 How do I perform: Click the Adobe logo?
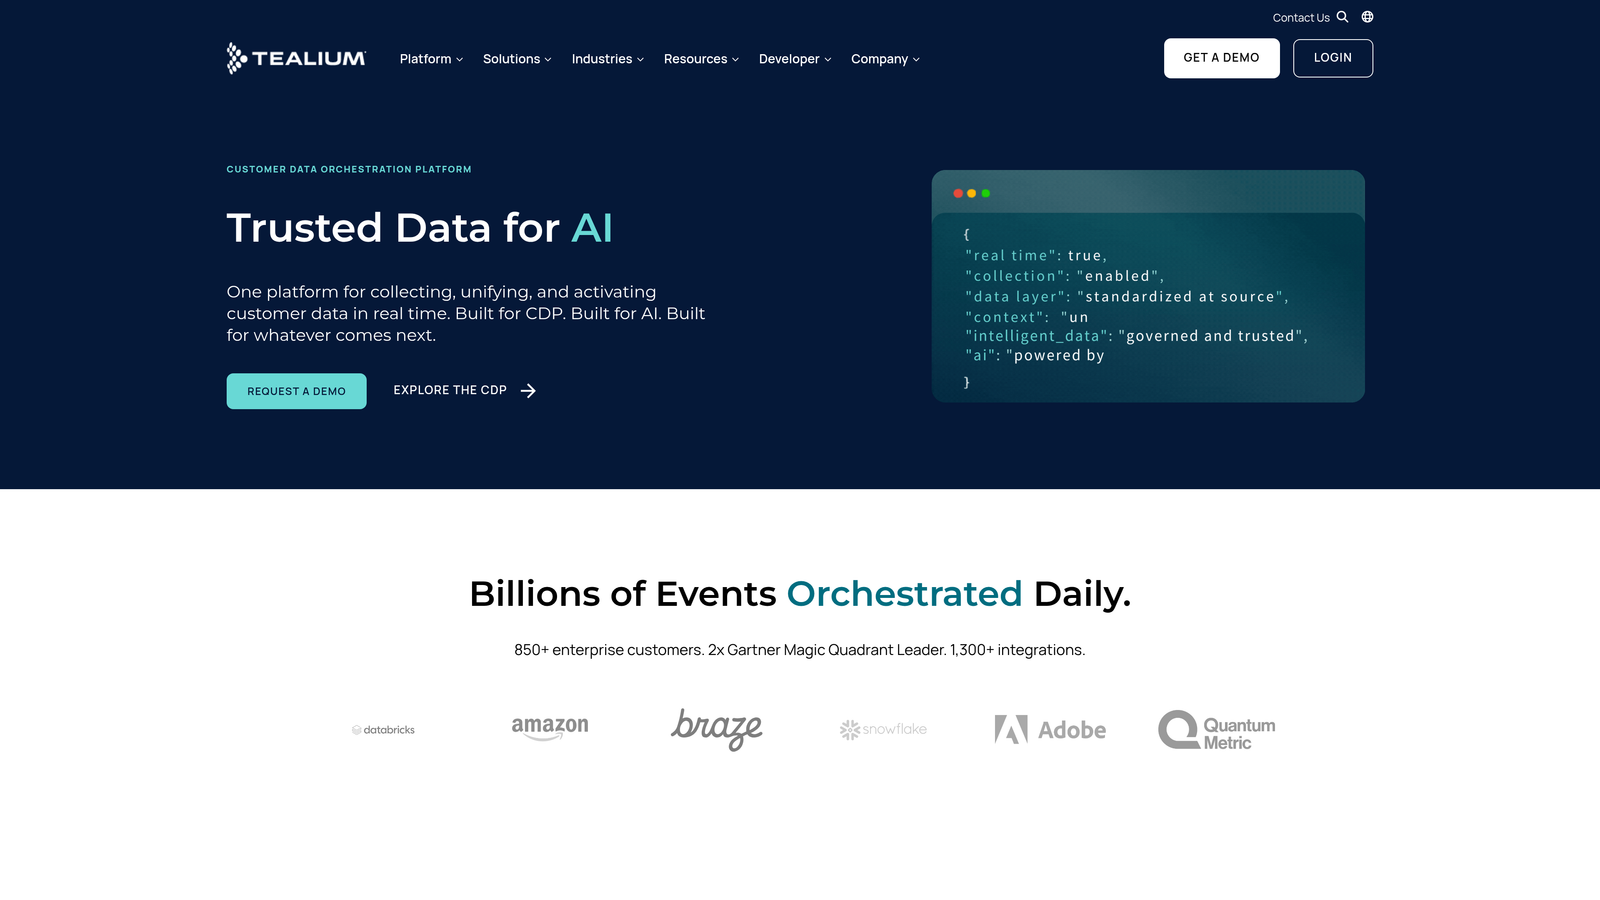[x=1050, y=730]
